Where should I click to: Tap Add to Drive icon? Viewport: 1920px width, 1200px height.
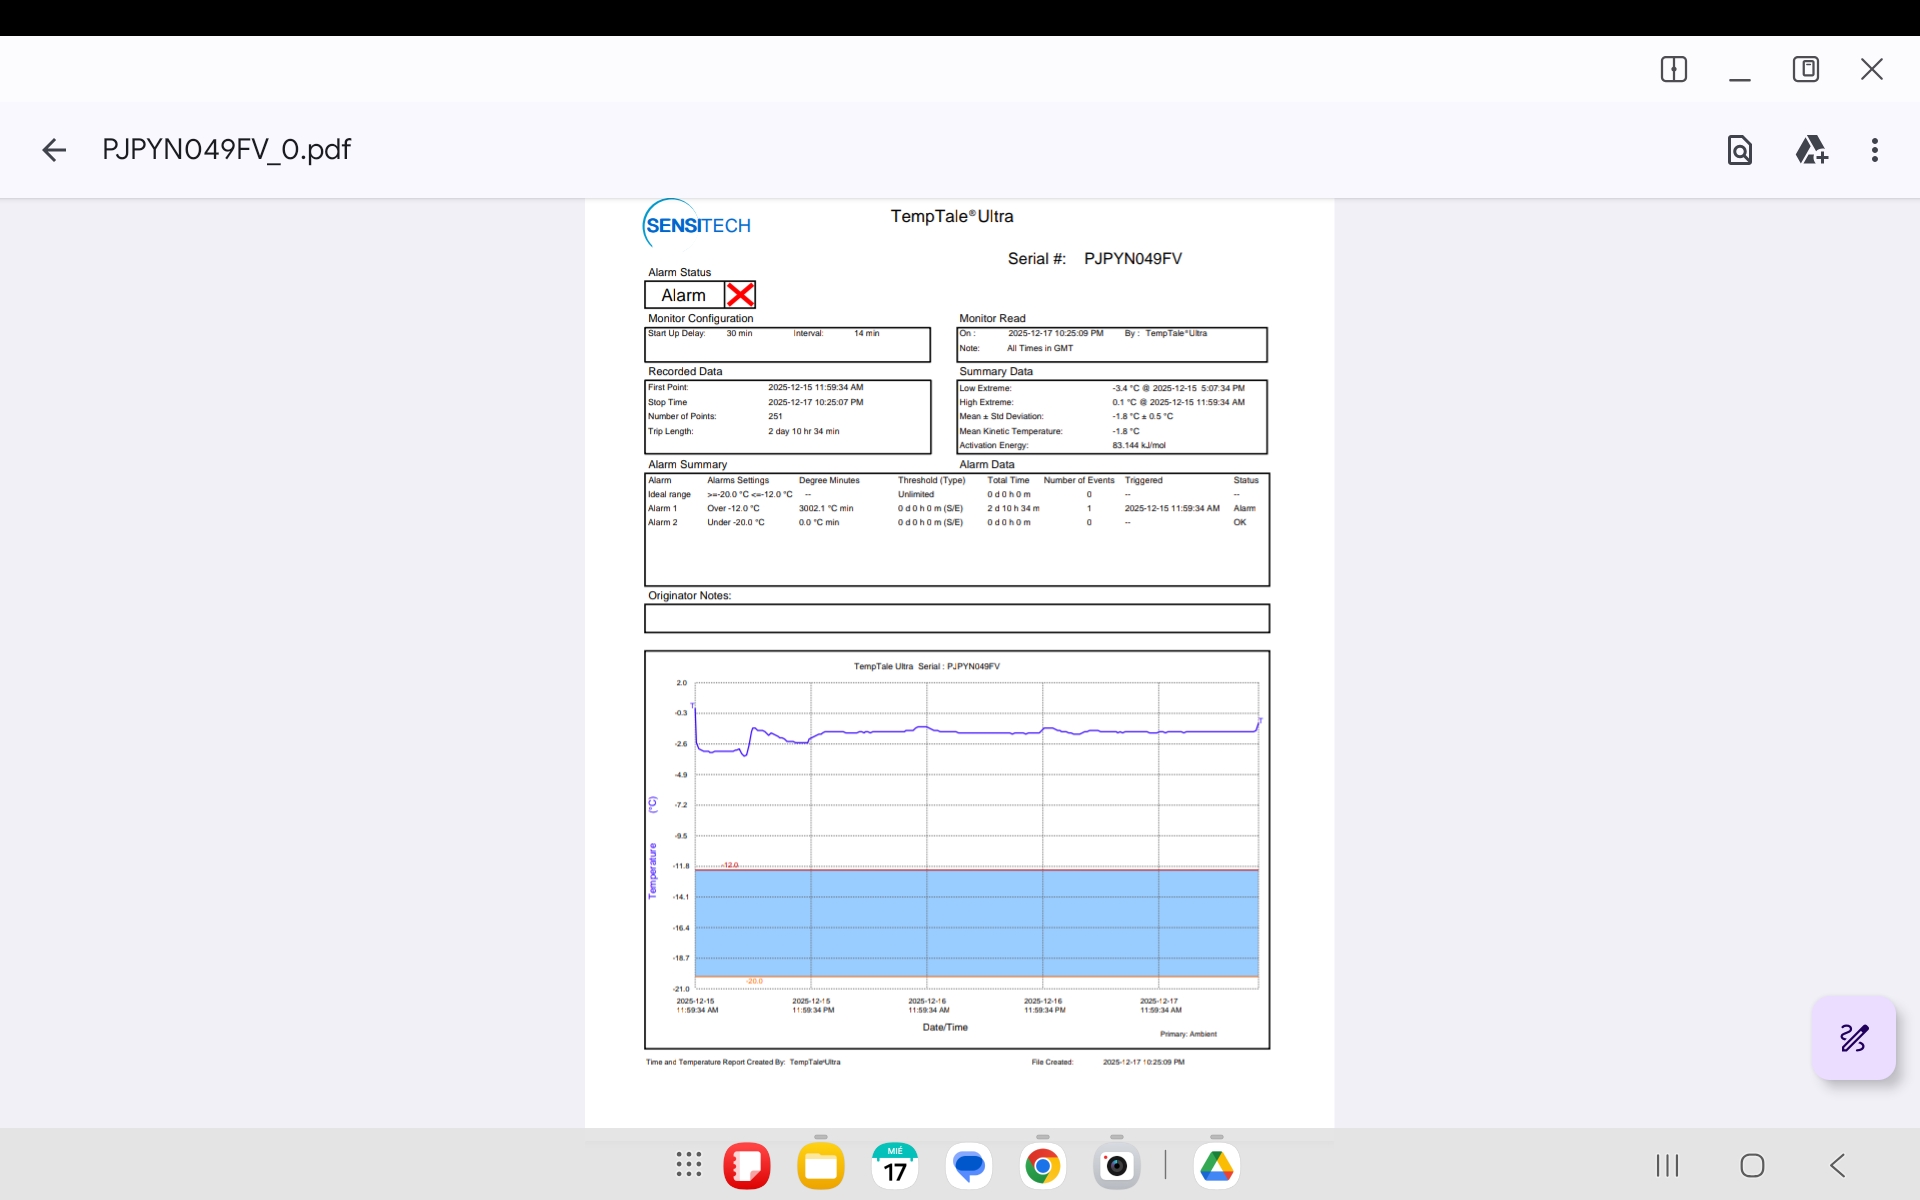[x=1811, y=150]
